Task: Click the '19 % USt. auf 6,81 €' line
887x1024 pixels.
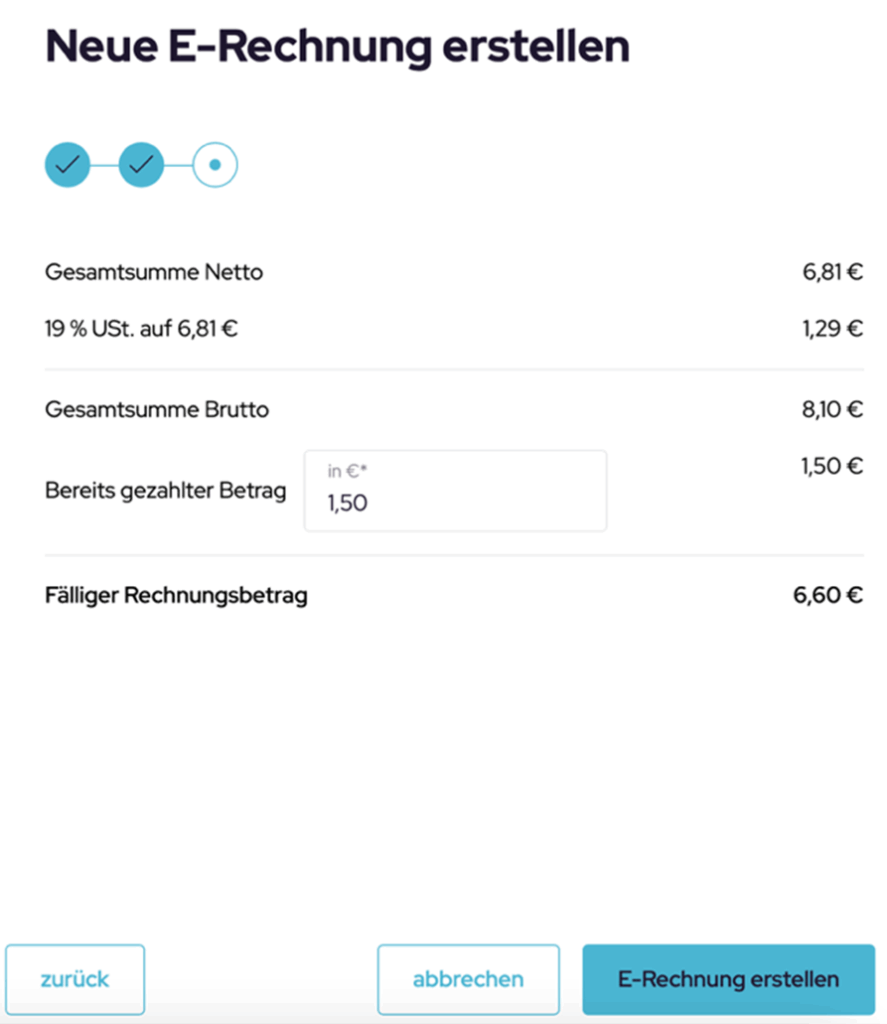Action: tap(141, 328)
